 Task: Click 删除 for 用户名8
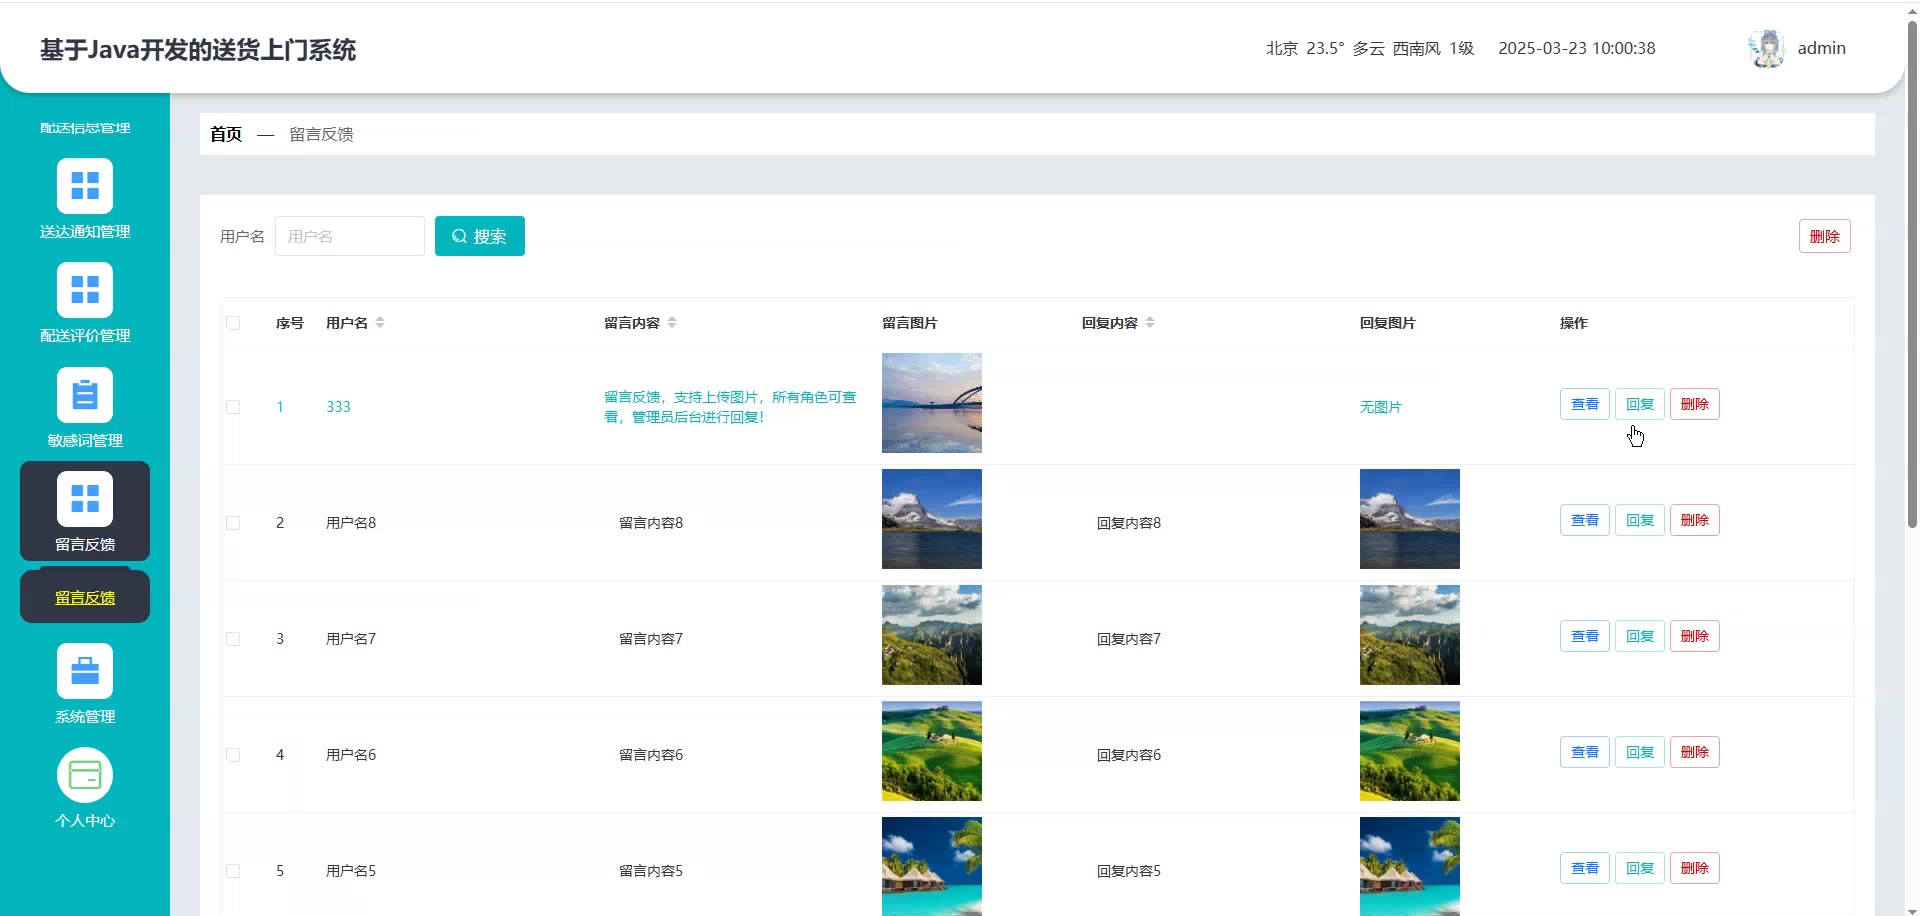coord(1695,520)
